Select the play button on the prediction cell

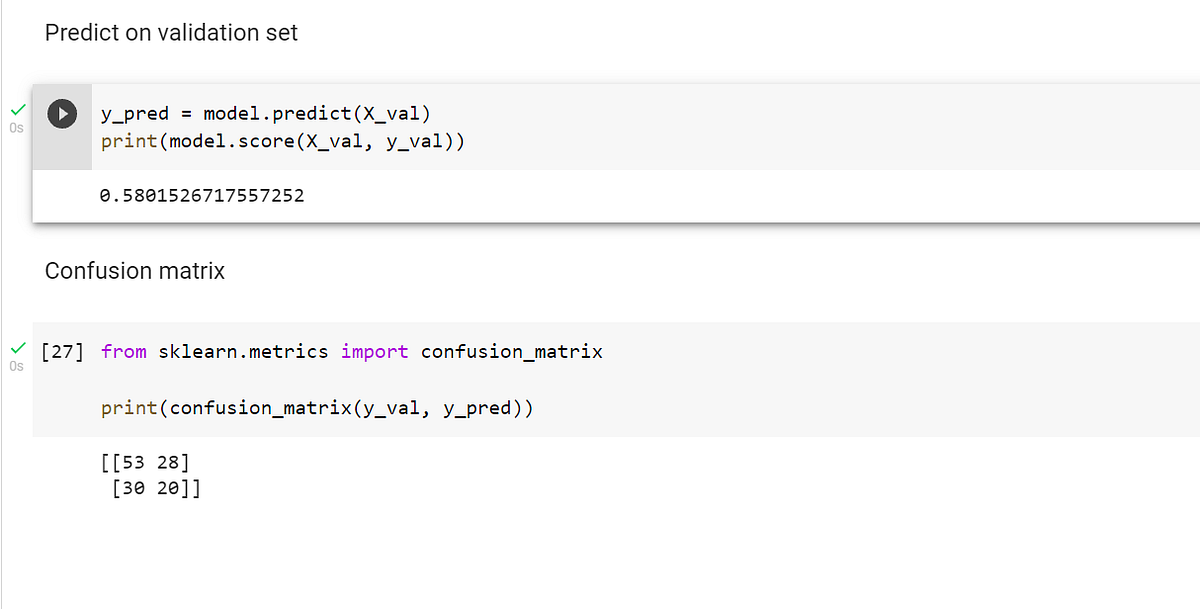pos(61,113)
